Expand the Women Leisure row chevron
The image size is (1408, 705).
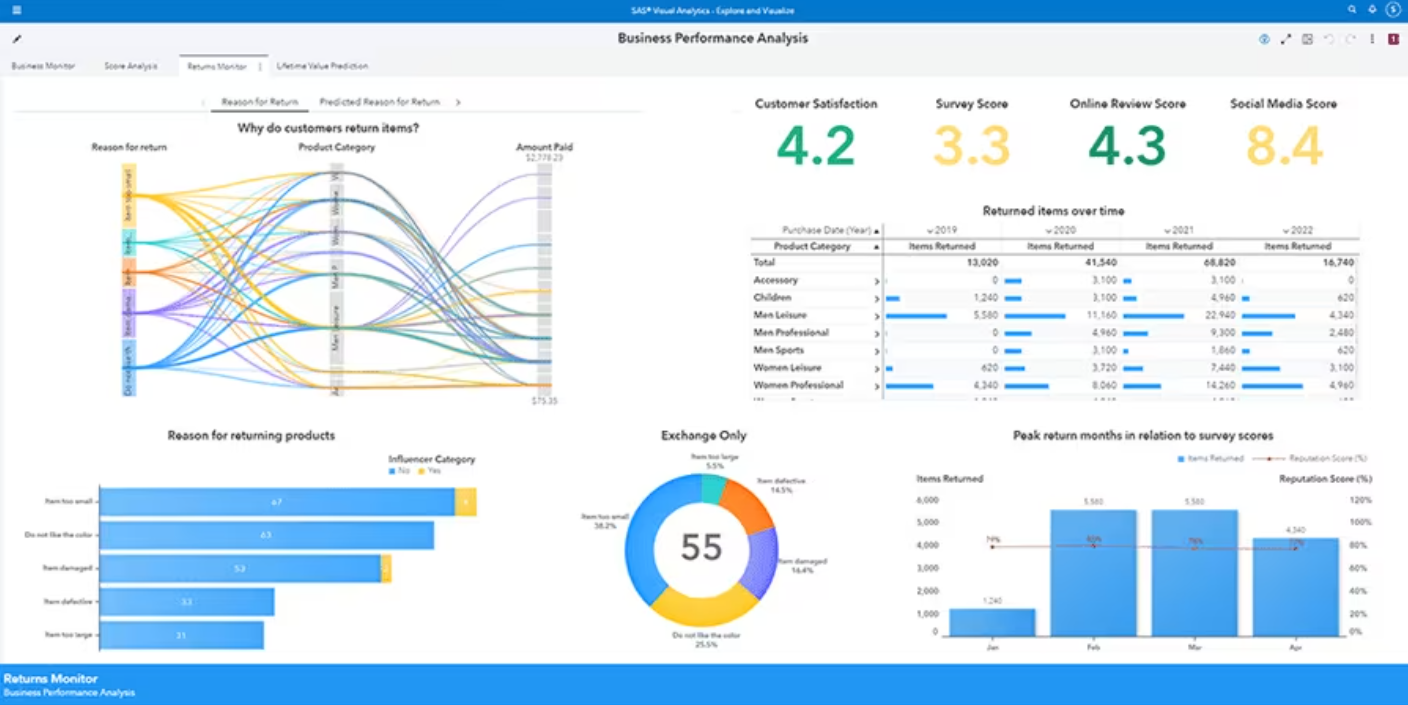click(x=877, y=368)
